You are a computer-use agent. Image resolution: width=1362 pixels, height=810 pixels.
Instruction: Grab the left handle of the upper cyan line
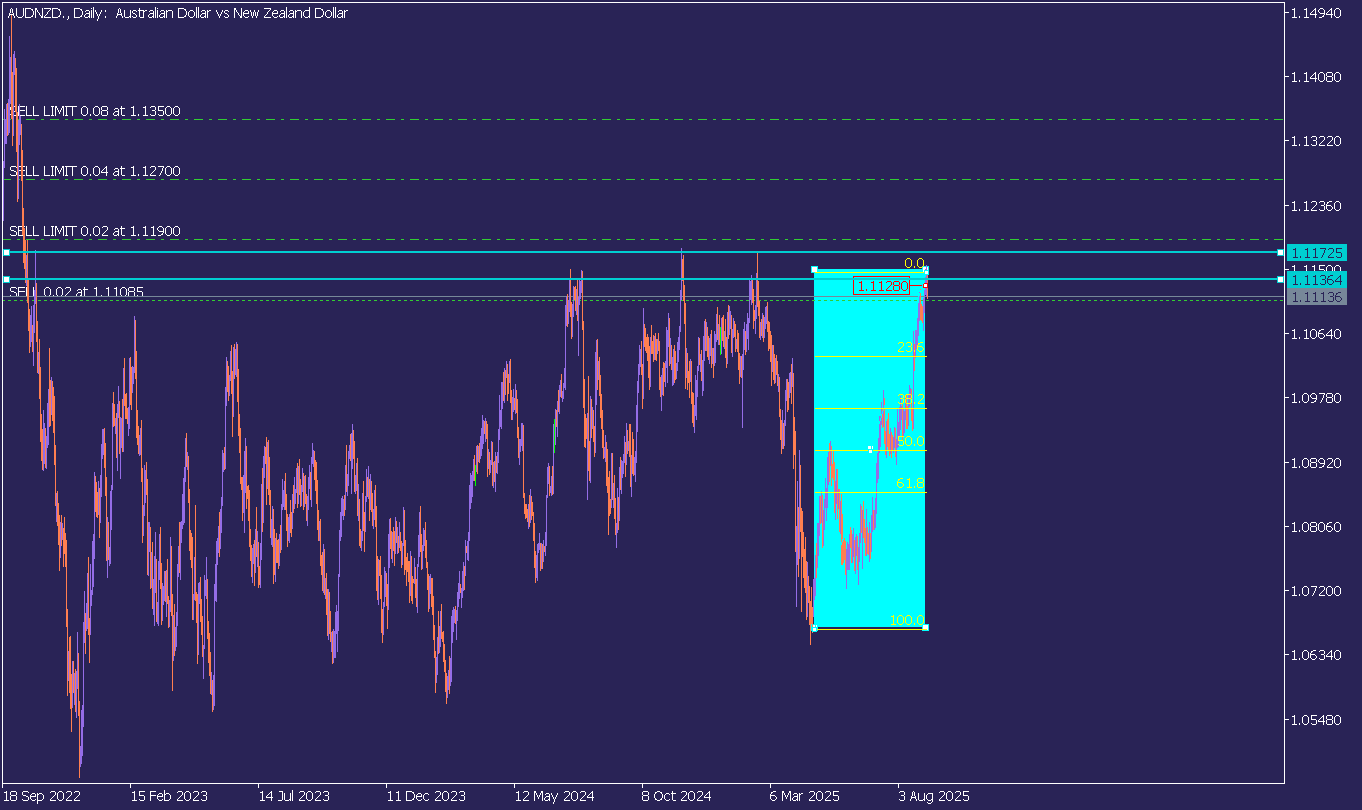point(6,252)
